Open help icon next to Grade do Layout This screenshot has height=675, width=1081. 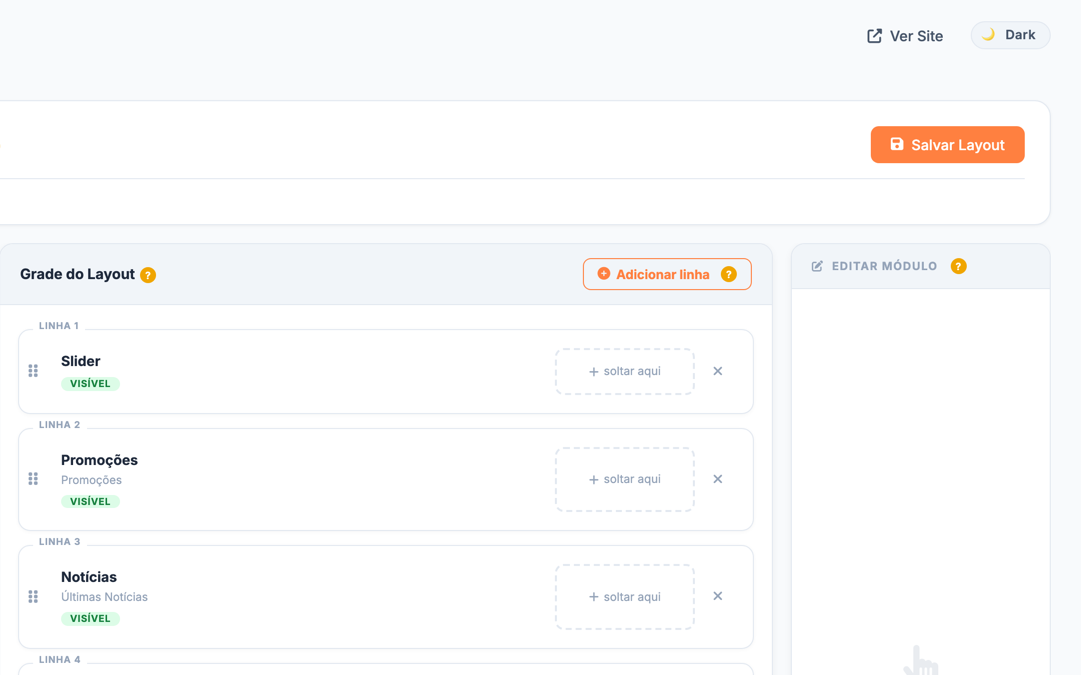coord(148,275)
